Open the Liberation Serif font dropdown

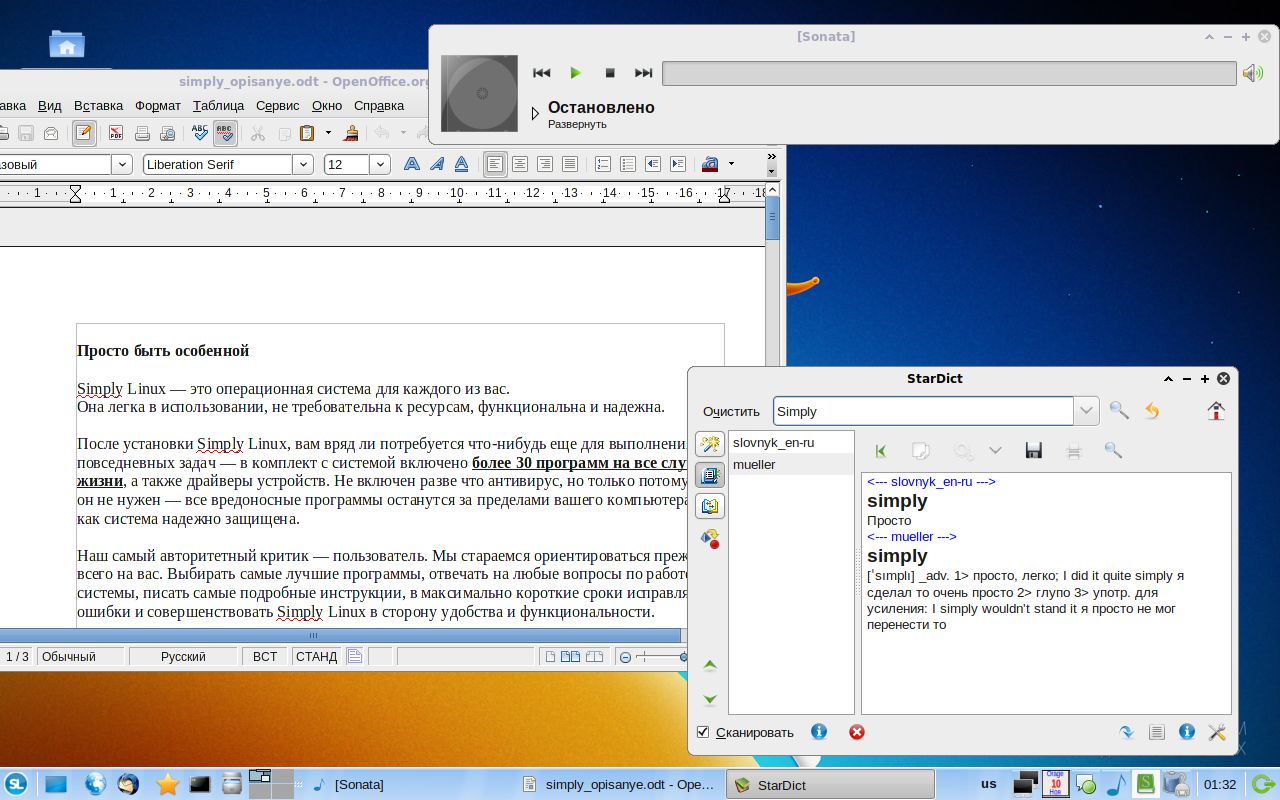coord(302,164)
